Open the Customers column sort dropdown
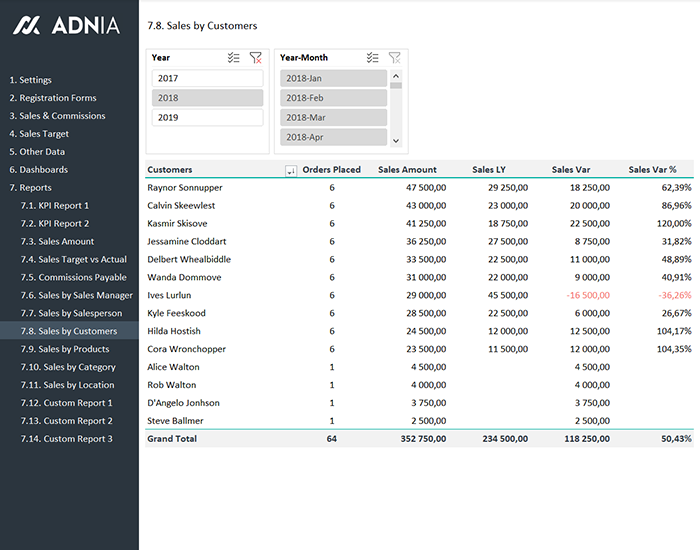 (291, 171)
